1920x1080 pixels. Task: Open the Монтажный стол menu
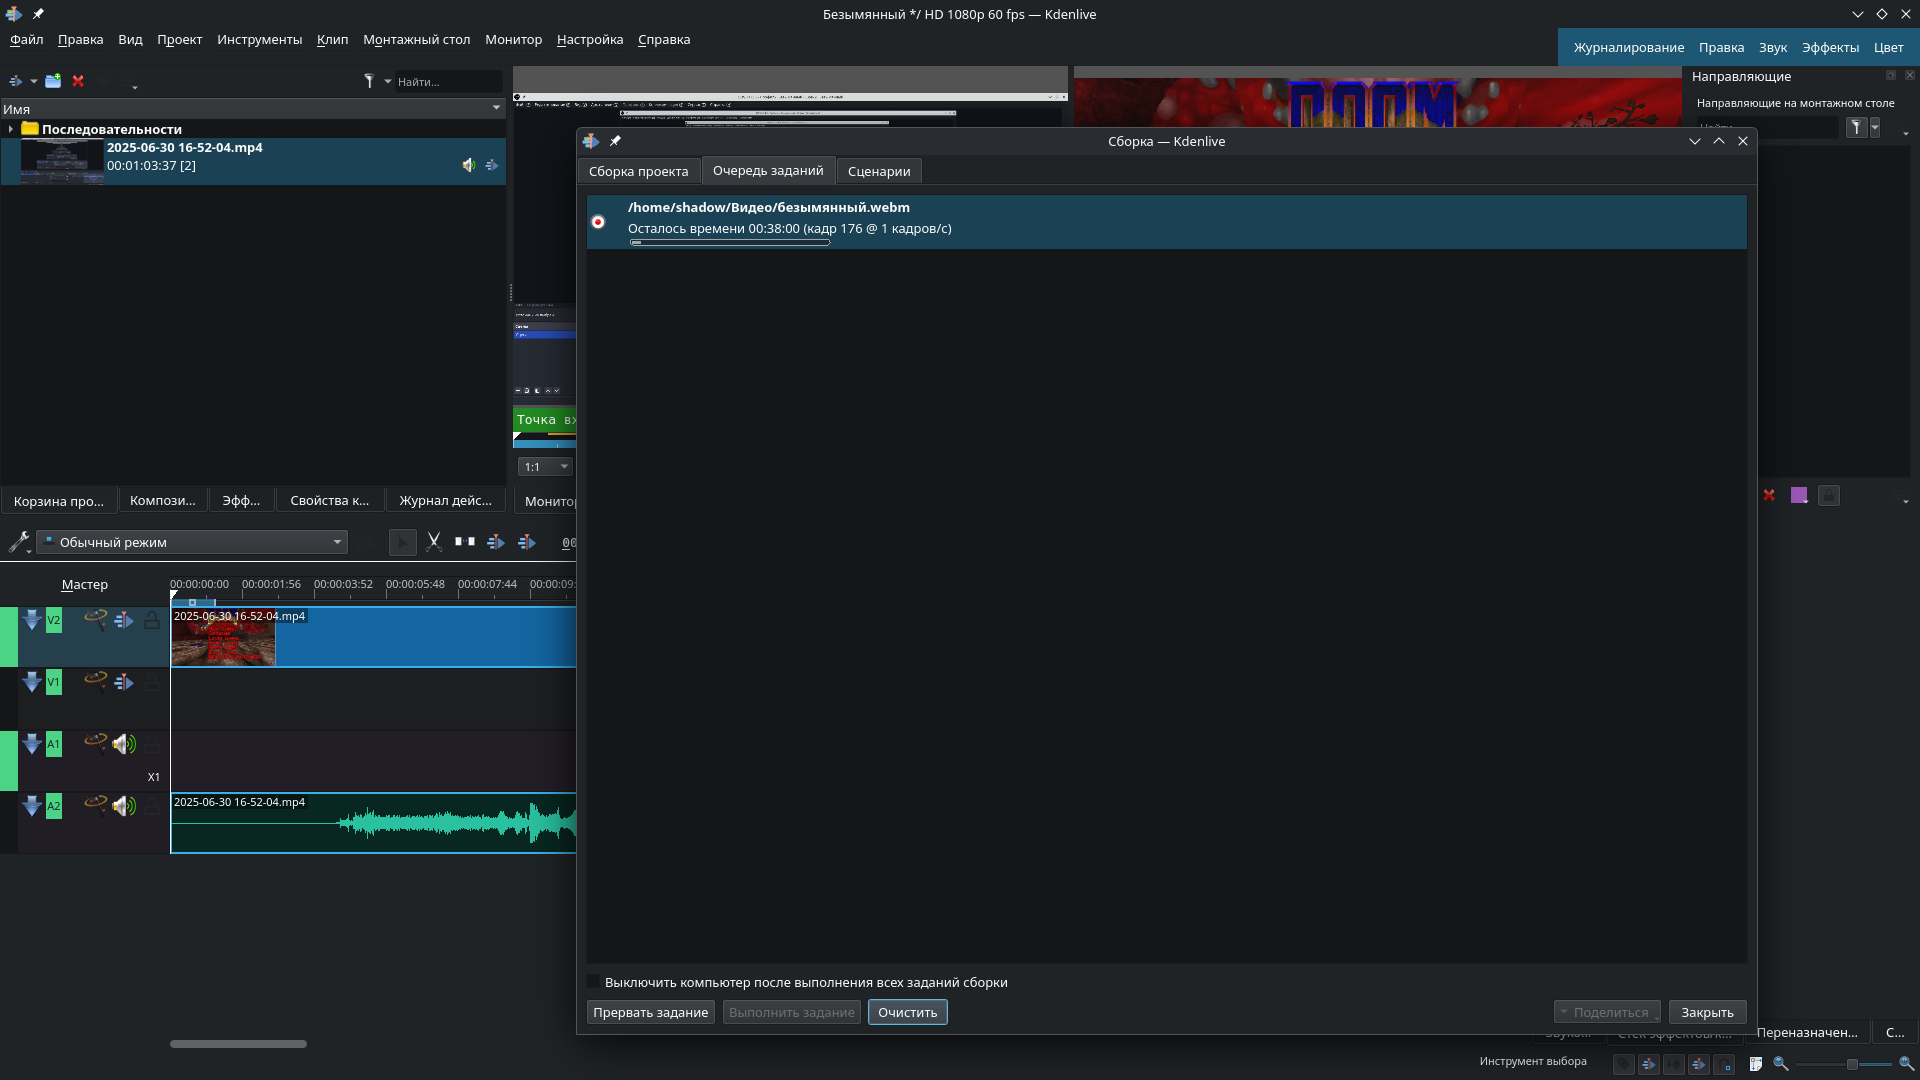(416, 40)
